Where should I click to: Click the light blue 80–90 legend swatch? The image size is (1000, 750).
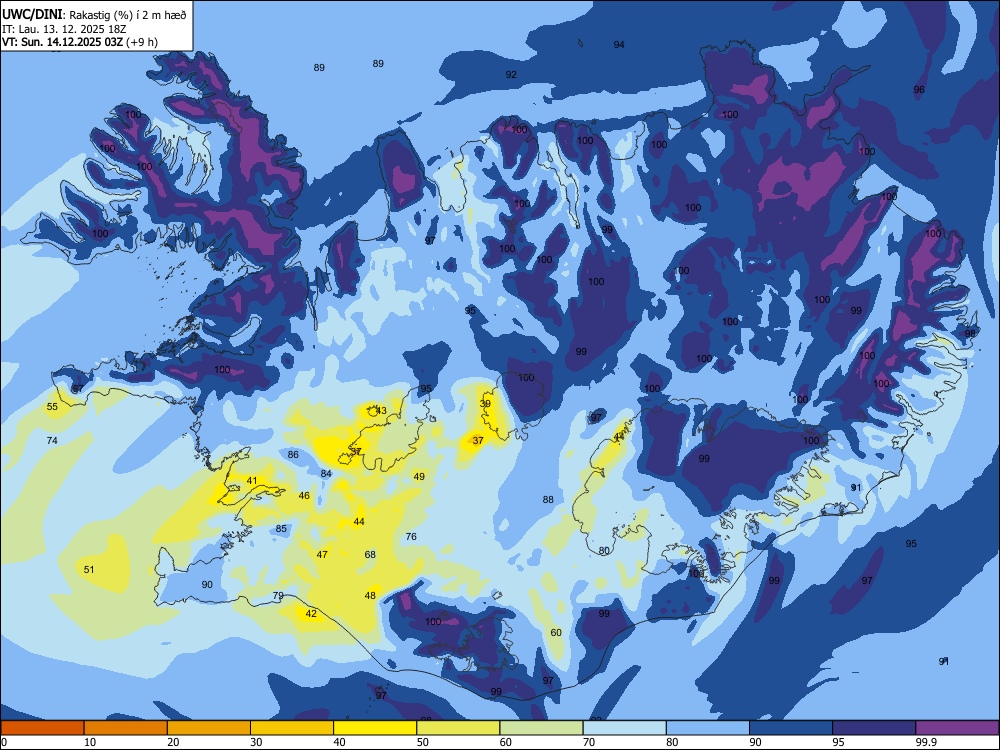coord(708,728)
